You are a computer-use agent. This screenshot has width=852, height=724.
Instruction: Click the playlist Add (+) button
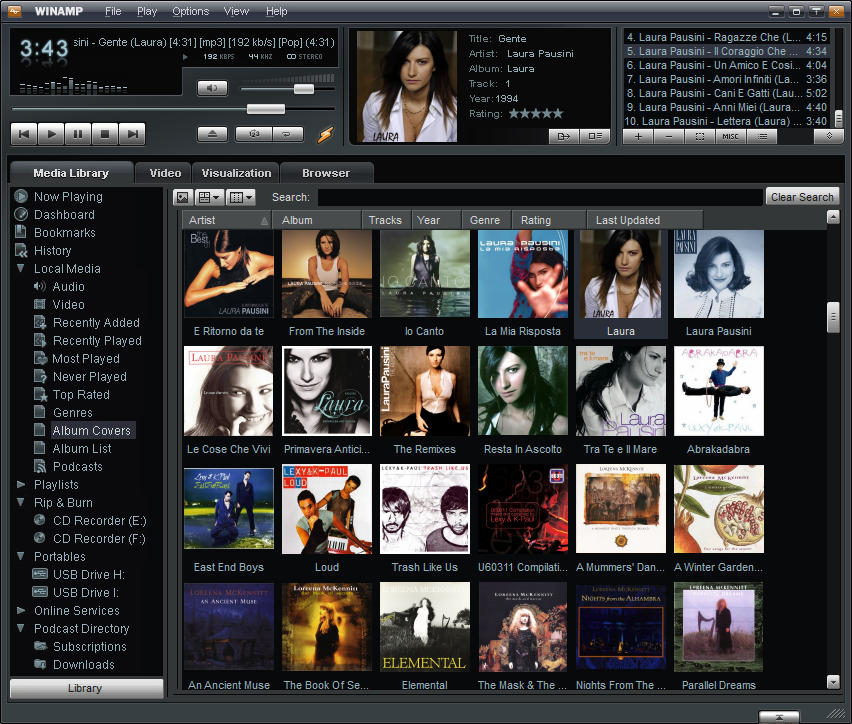tap(638, 136)
